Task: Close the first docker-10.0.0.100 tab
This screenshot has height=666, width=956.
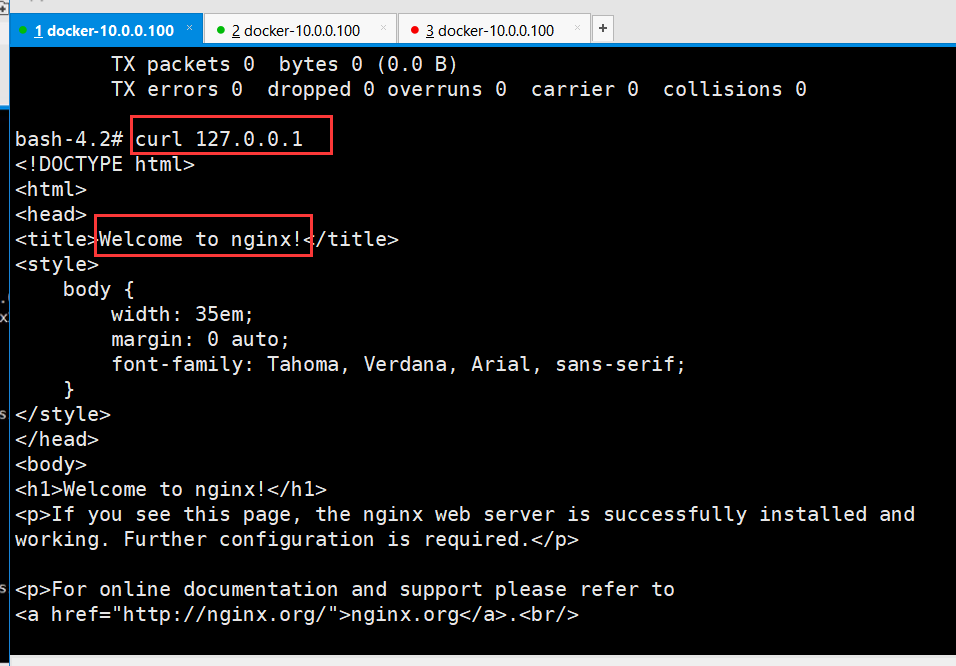Action: tap(189, 29)
